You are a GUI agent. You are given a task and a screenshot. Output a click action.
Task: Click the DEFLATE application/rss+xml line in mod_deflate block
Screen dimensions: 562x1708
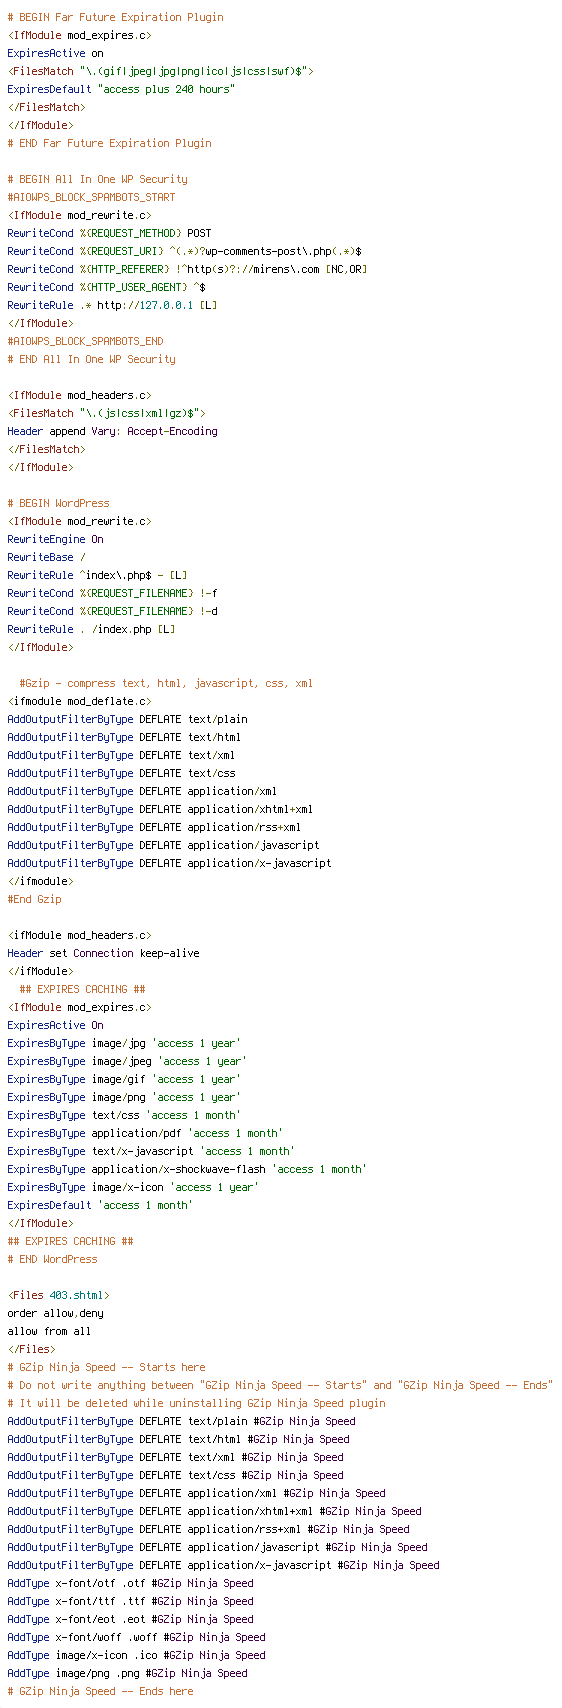coord(154,827)
